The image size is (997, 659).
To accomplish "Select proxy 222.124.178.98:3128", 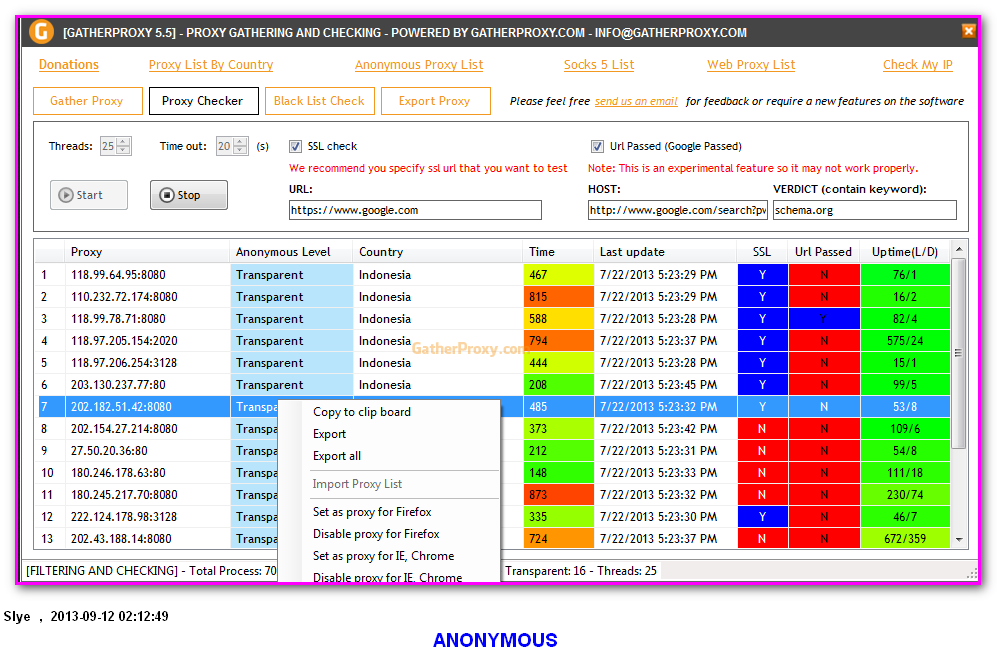I will coord(493,517).
